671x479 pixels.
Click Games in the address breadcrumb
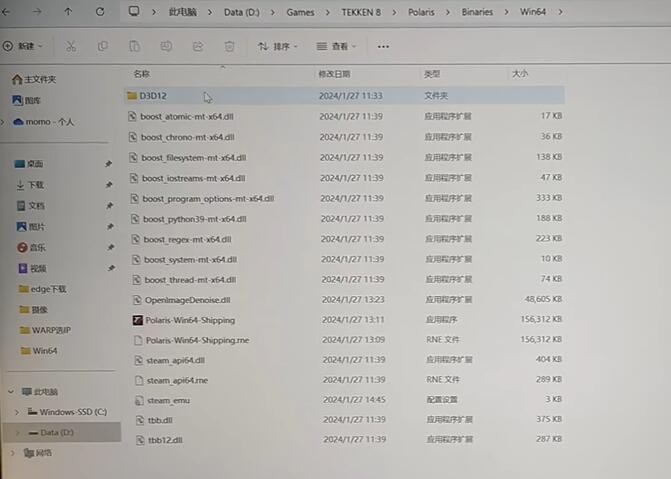coord(300,12)
